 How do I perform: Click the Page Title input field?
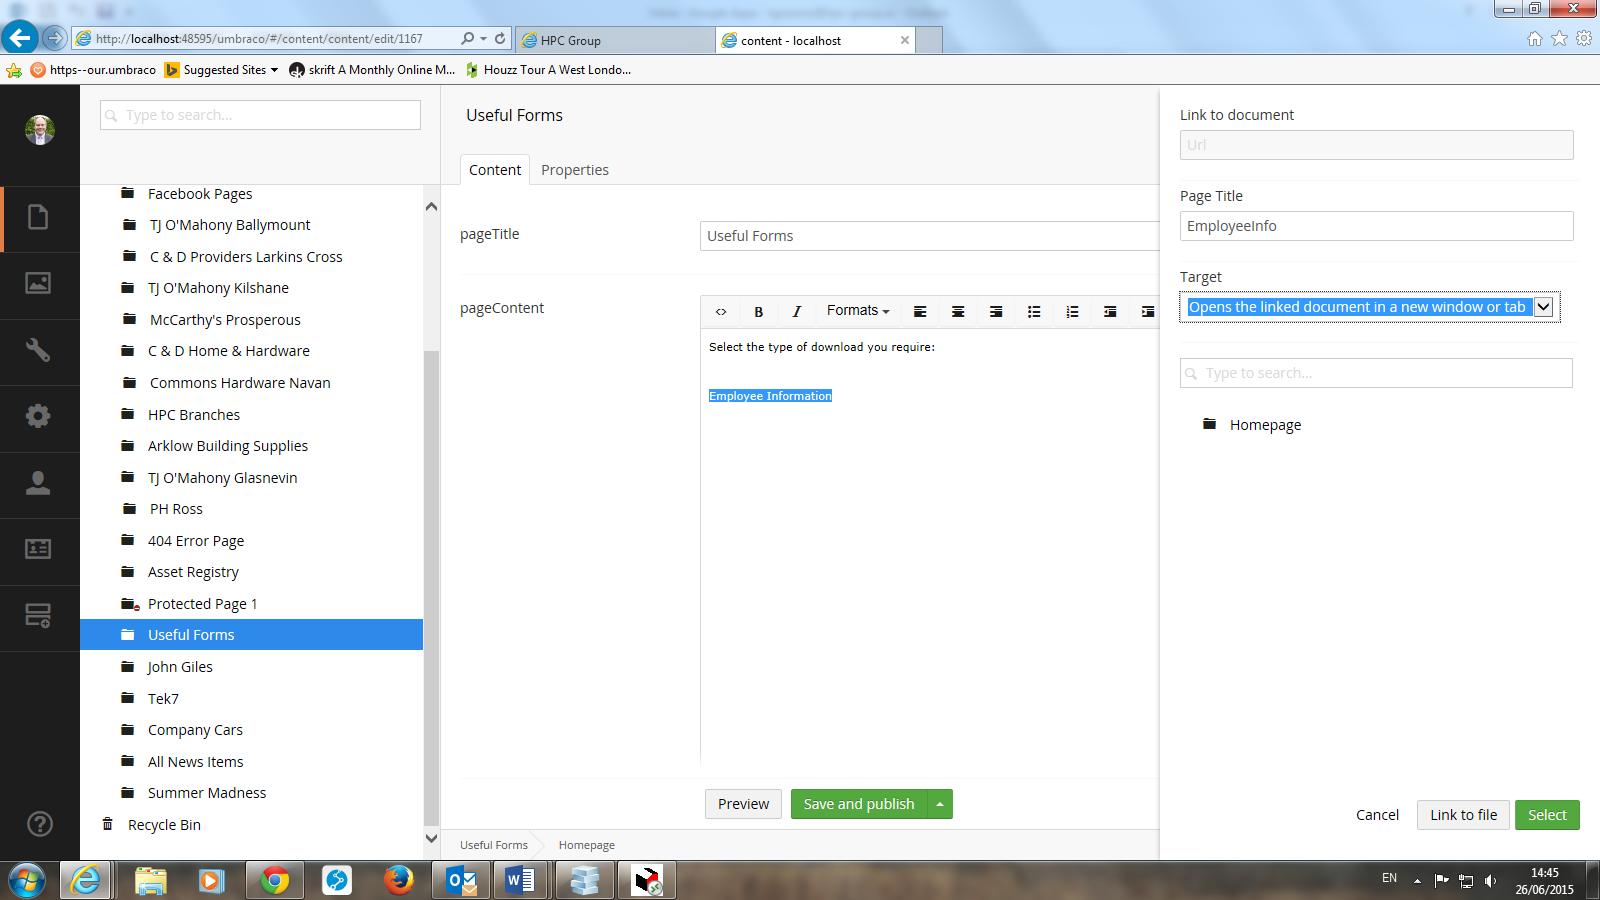tap(1377, 226)
